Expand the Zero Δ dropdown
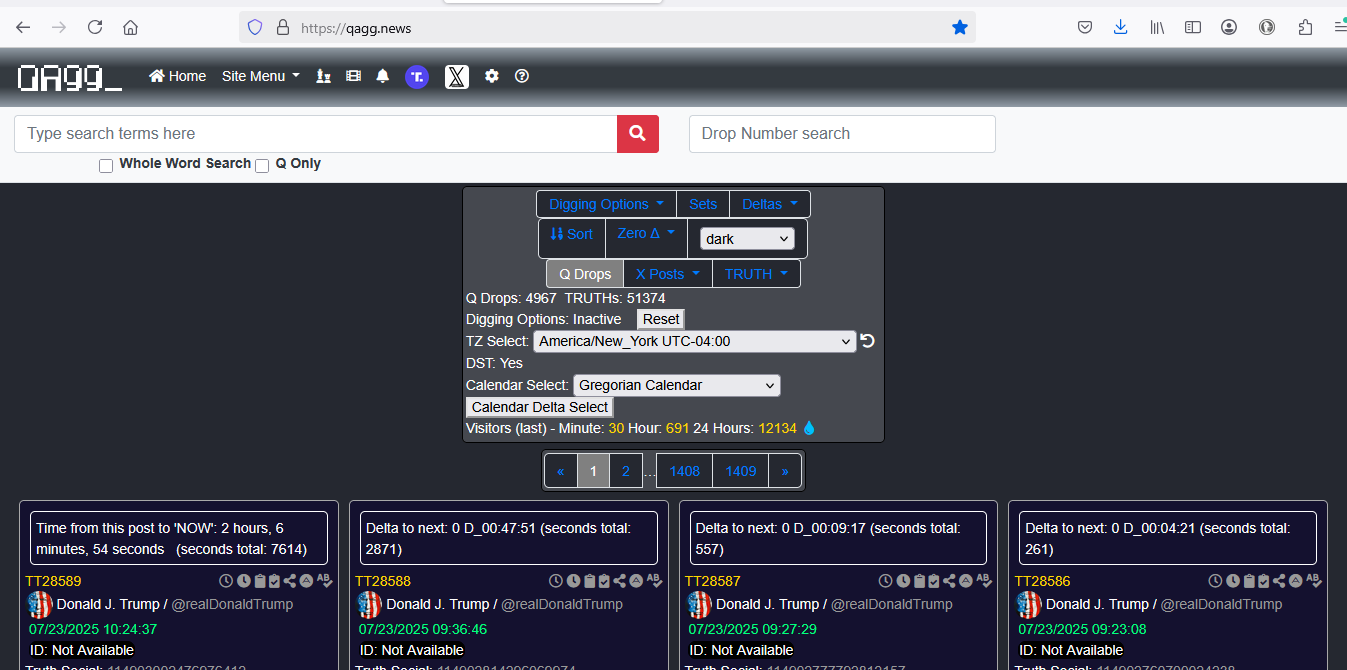The height and width of the screenshot is (670, 1347). 646,233
